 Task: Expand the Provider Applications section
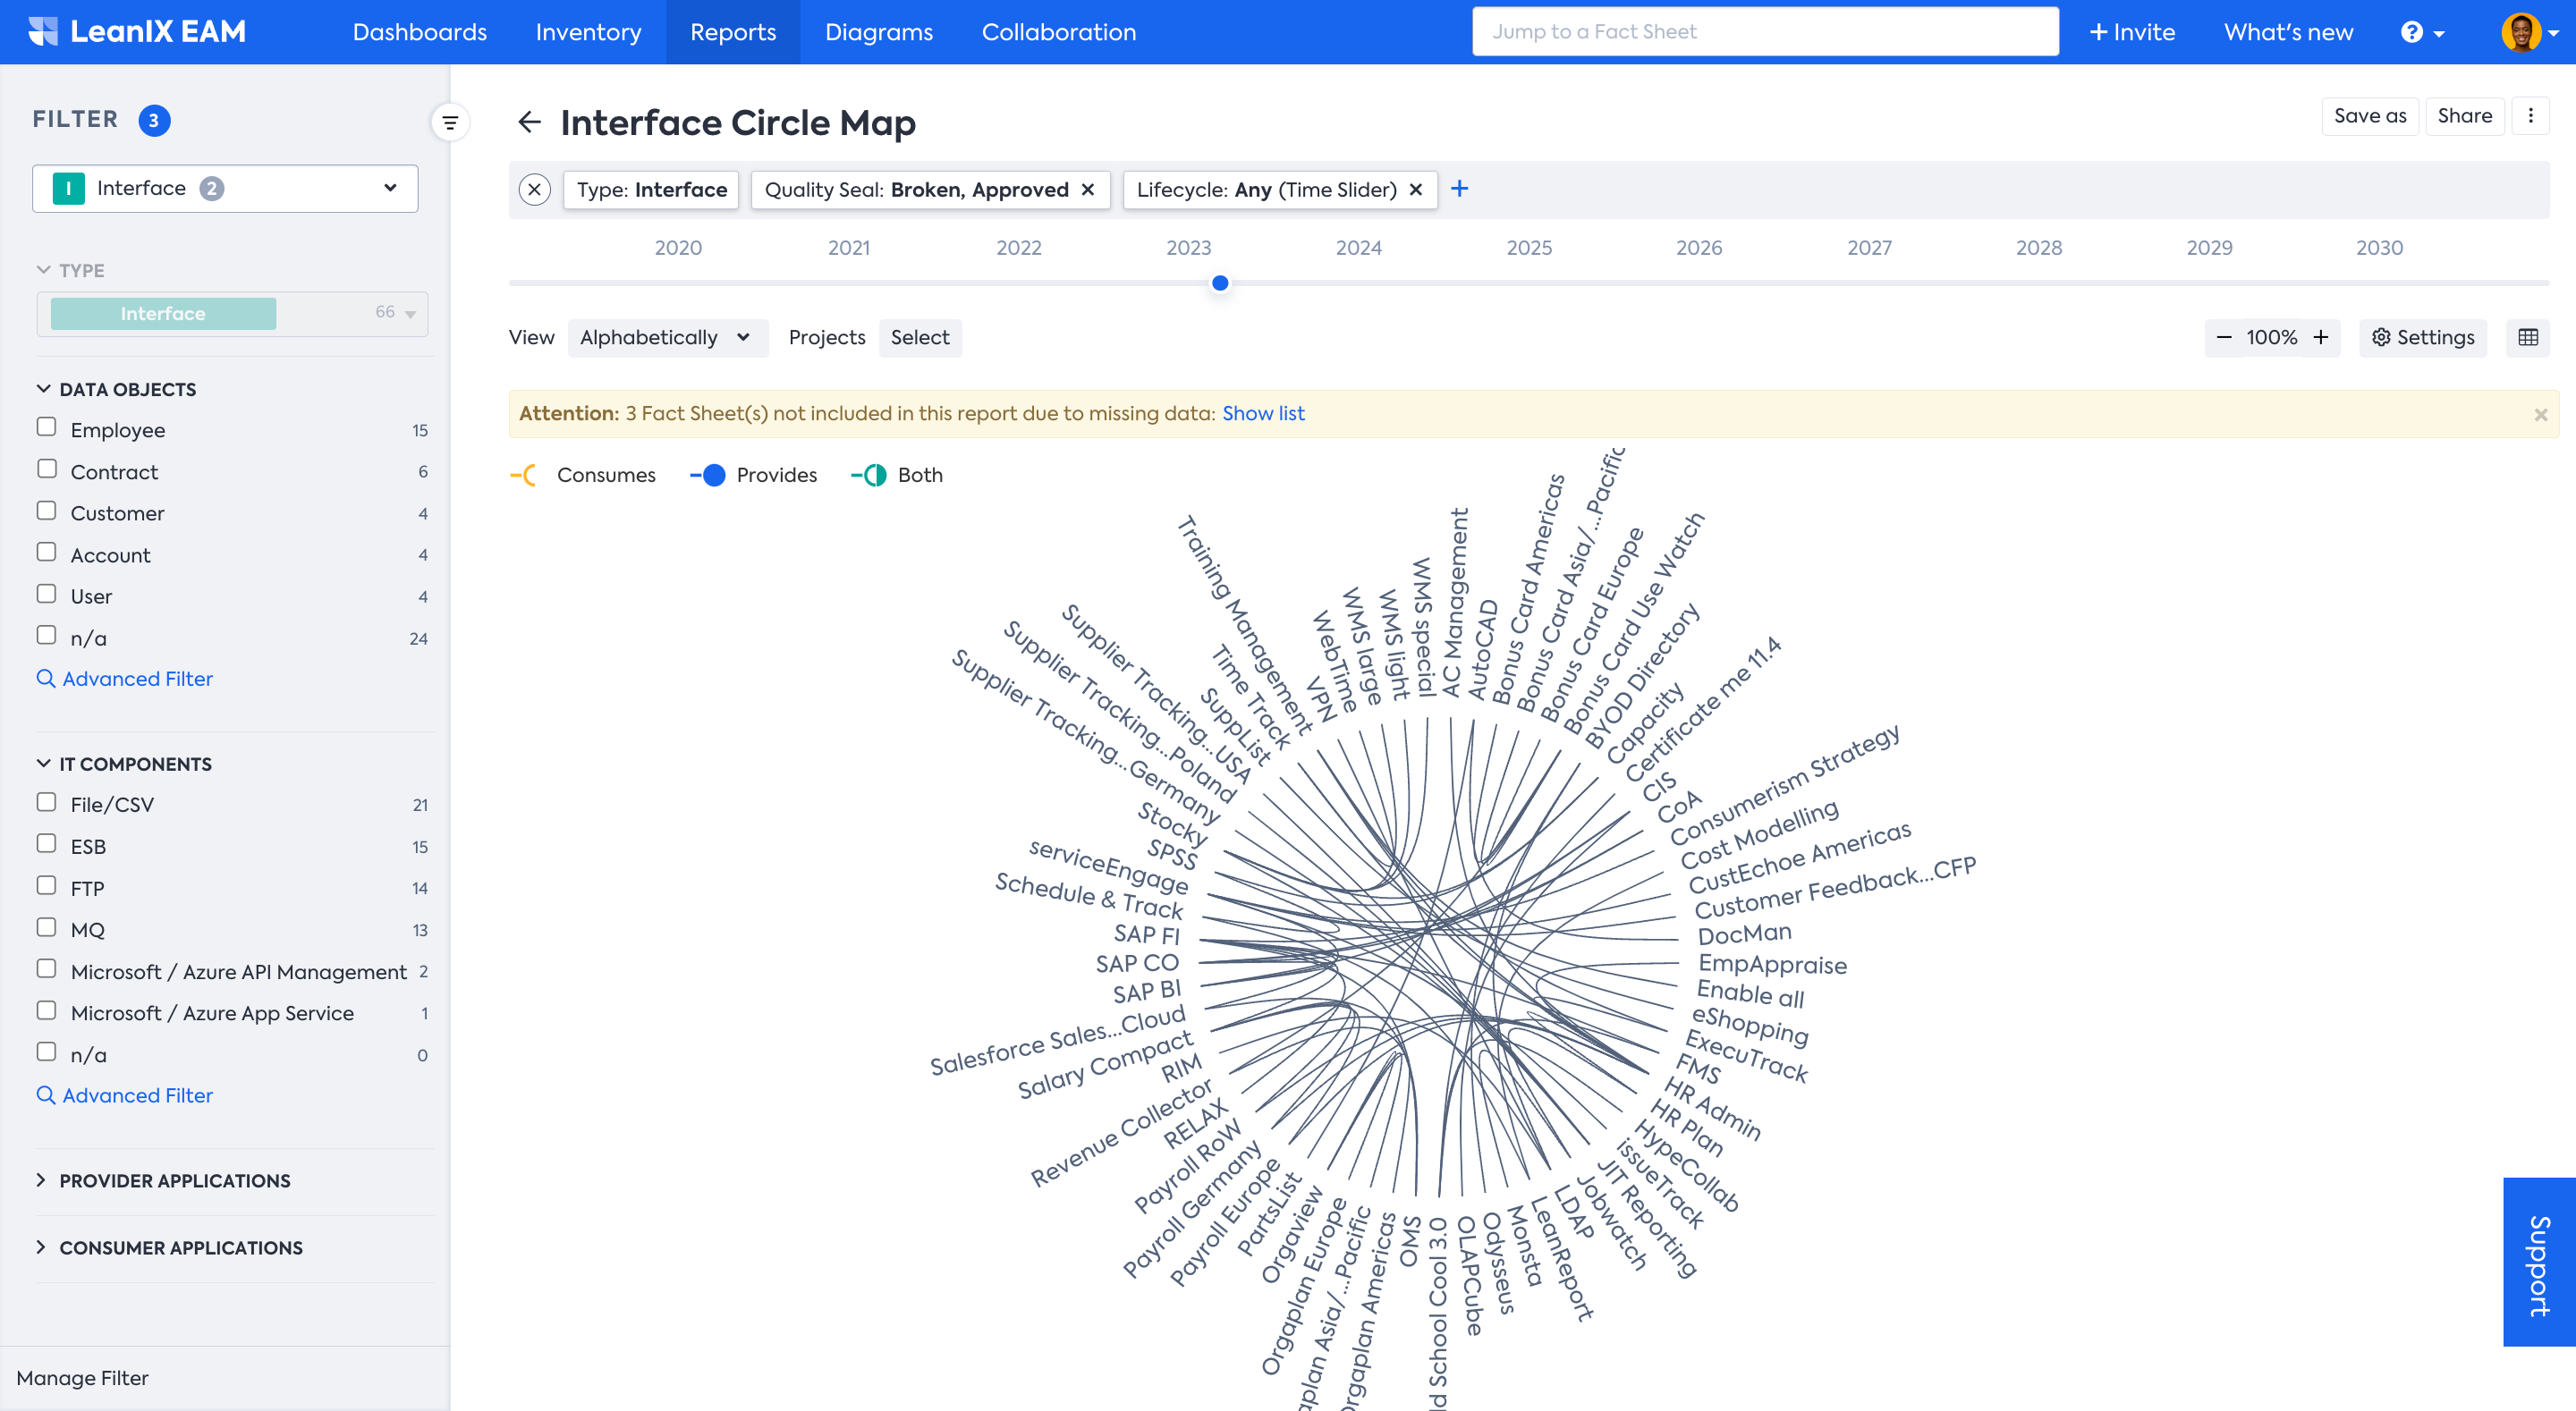[174, 1180]
